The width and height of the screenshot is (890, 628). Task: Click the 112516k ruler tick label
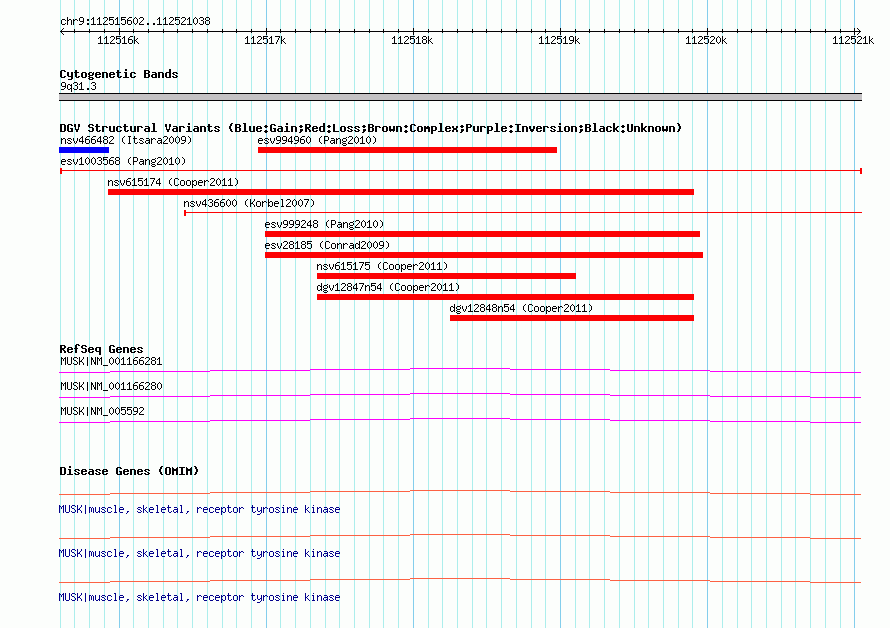(118, 40)
